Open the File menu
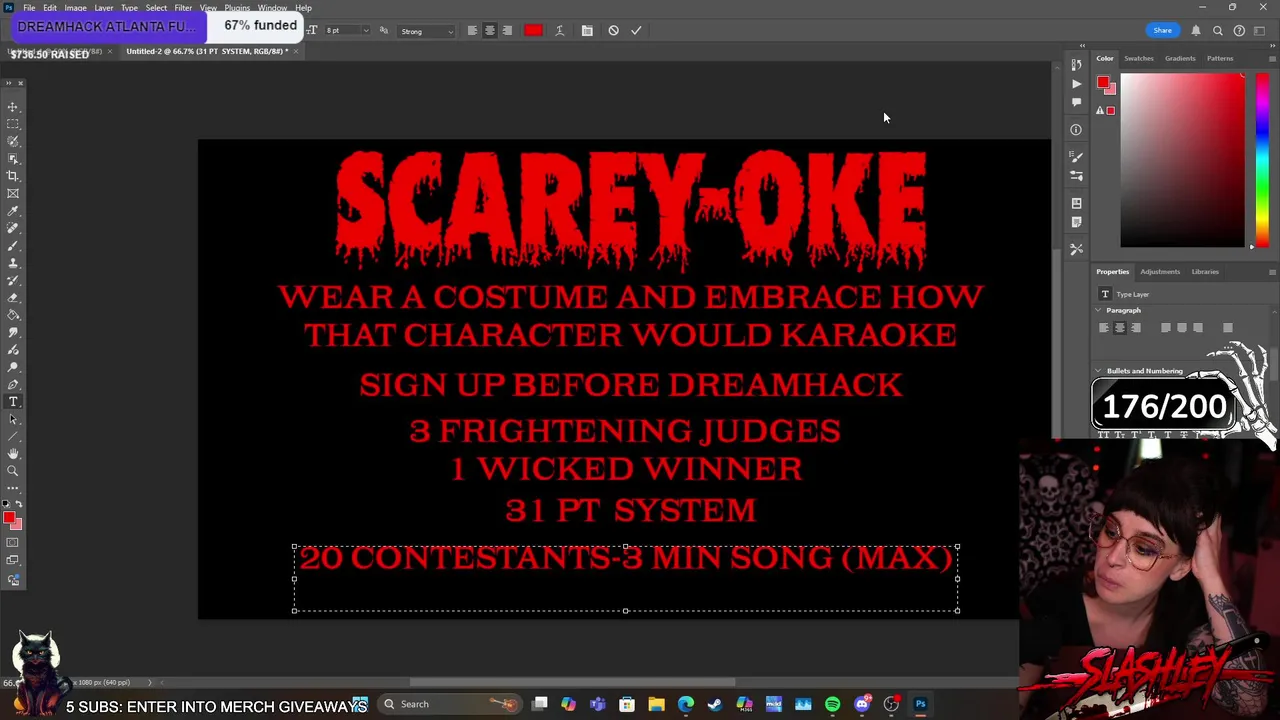The height and width of the screenshot is (720, 1280). click(29, 8)
